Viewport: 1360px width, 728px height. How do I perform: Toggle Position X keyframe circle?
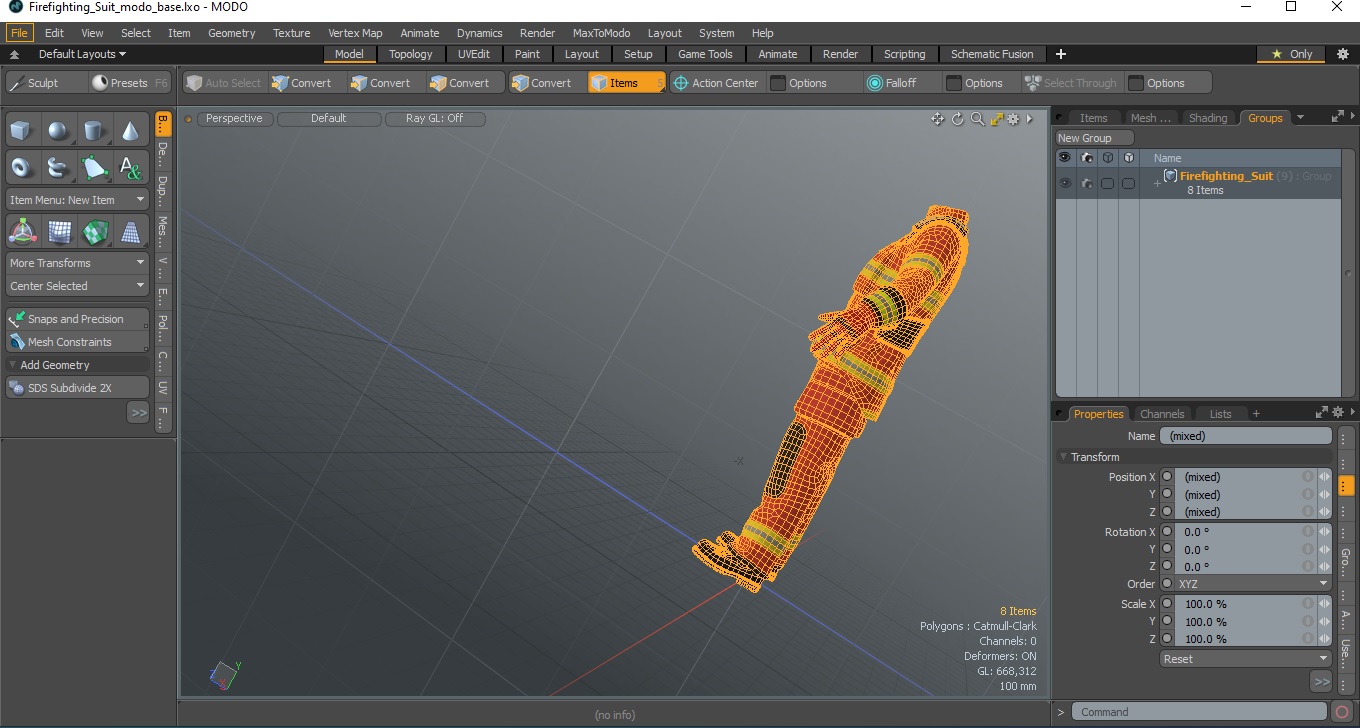(x=1167, y=477)
